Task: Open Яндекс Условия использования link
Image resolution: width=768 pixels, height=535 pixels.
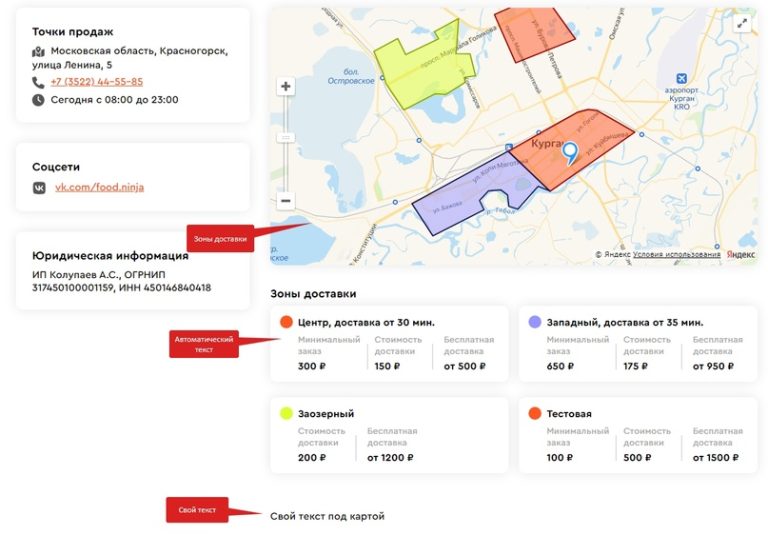Action: (676, 255)
